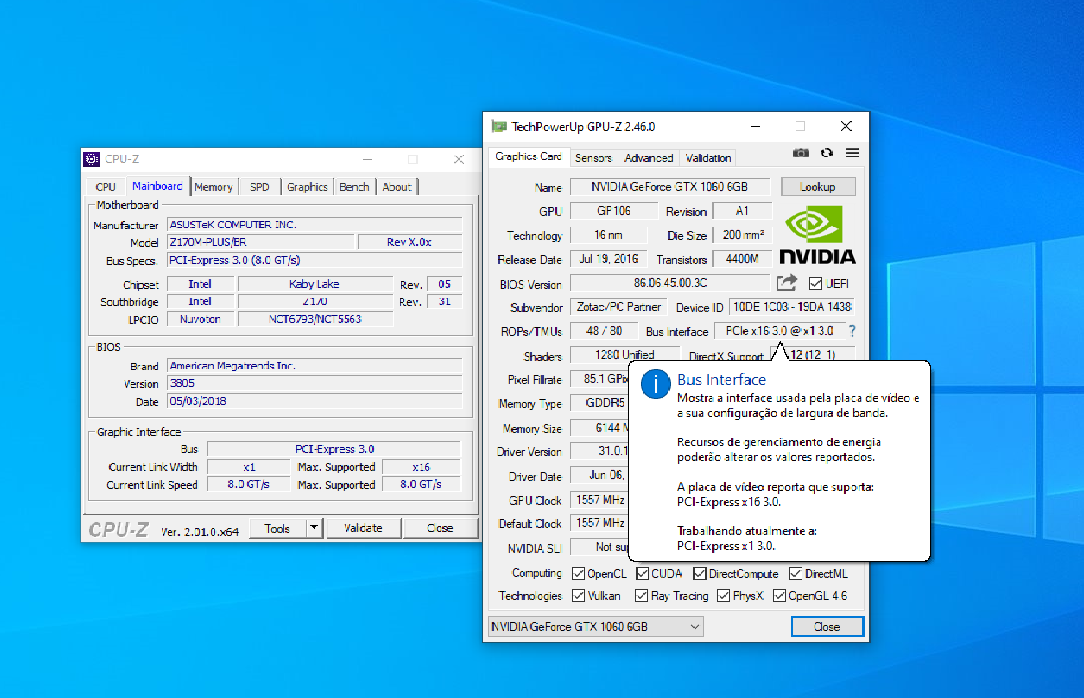Click the Tools button in CPU-Z
1084x698 pixels.
pos(277,528)
